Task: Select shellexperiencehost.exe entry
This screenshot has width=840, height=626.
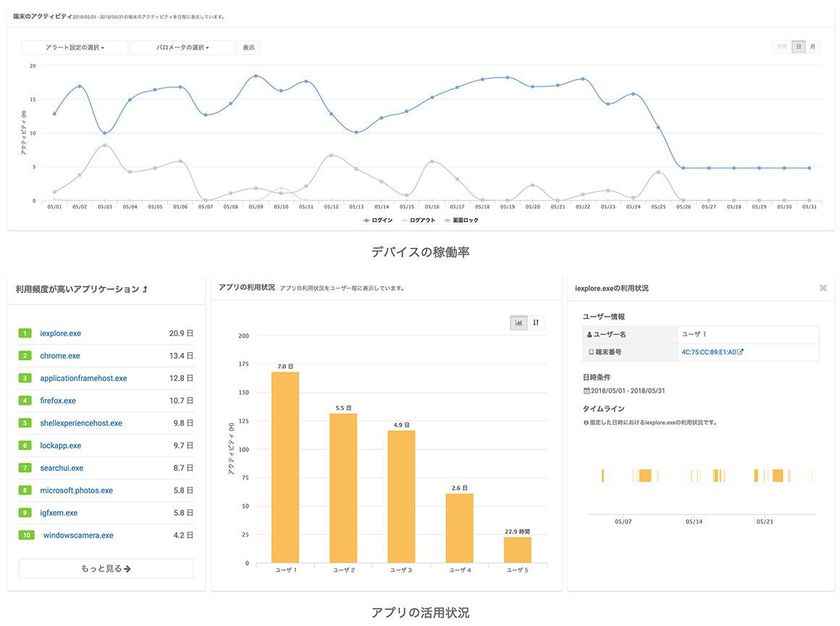Action: [x=81, y=423]
